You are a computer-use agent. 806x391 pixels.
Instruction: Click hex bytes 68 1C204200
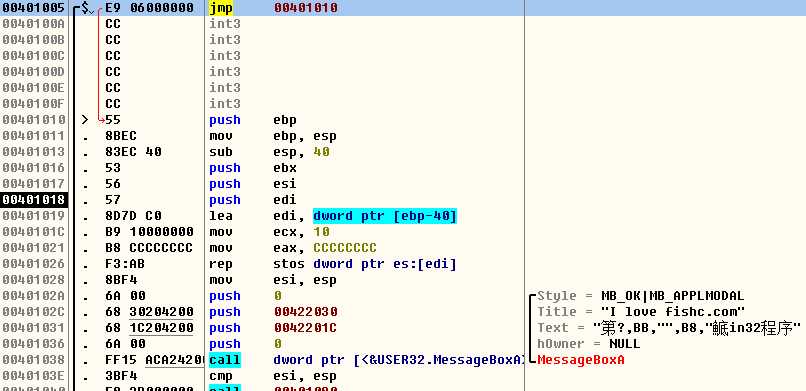[x=149, y=328]
